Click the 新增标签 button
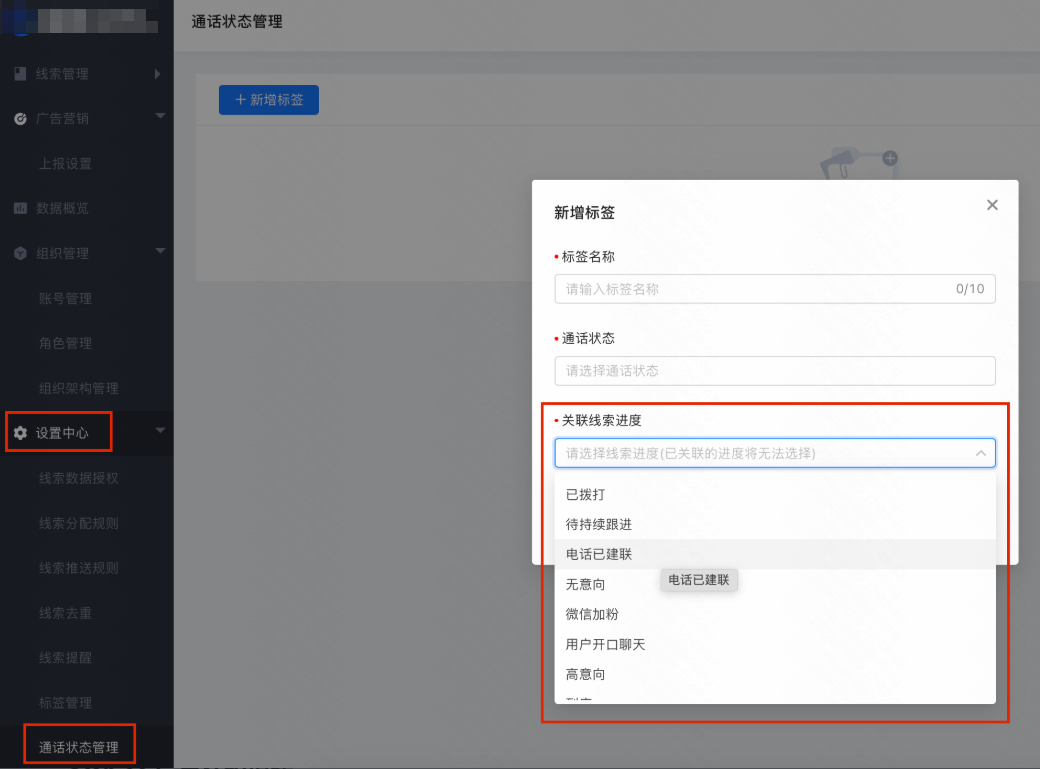 [268, 100]
